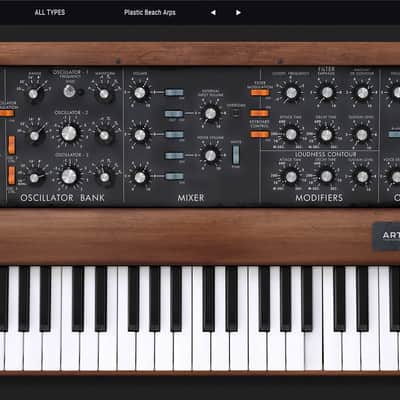Click the Loudness Contour Attack Time knob

pyautogui.click(x=291, y=177)
